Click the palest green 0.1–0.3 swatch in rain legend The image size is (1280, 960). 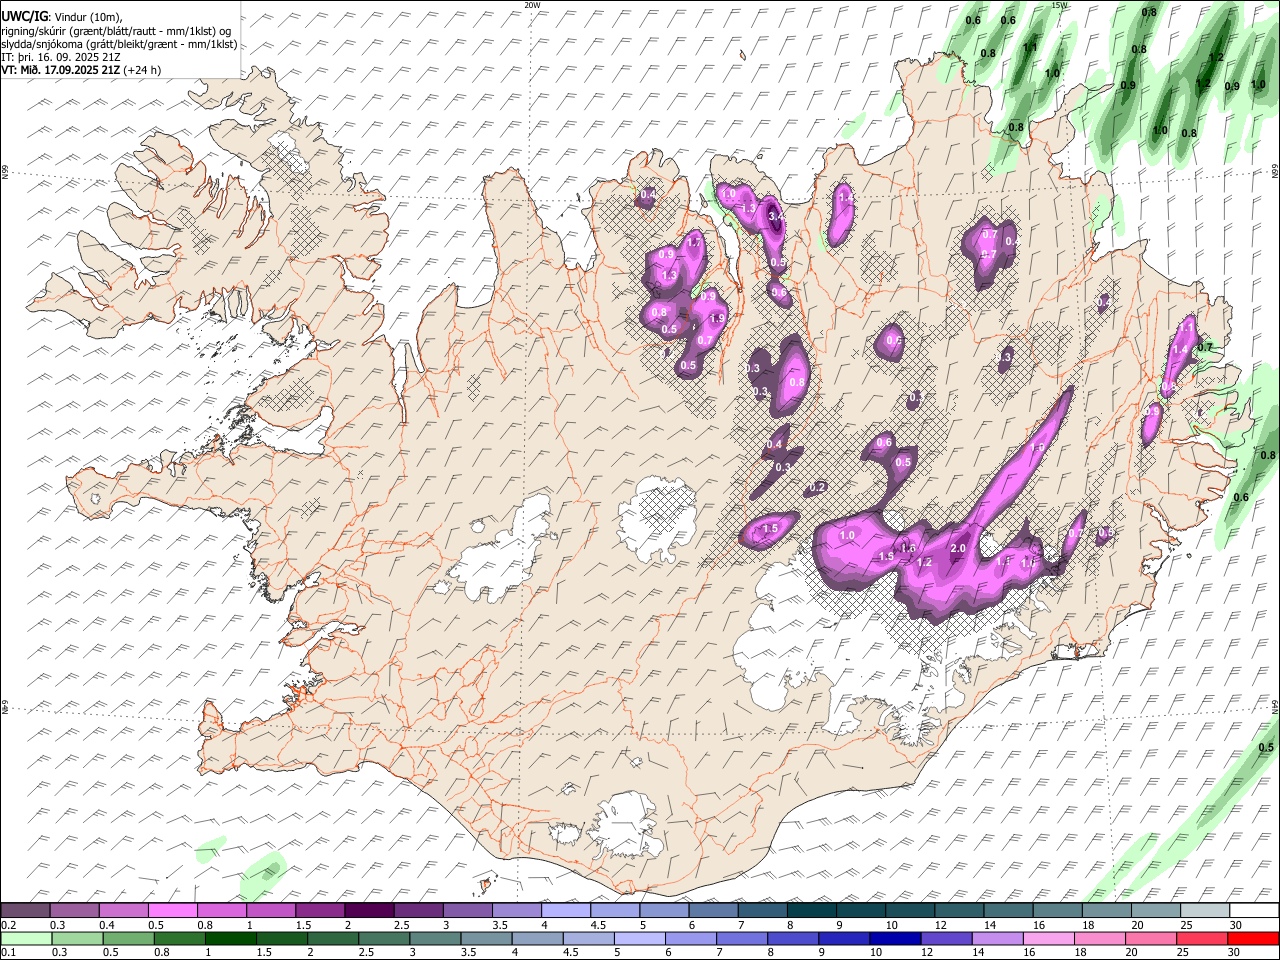click(25, 938)
